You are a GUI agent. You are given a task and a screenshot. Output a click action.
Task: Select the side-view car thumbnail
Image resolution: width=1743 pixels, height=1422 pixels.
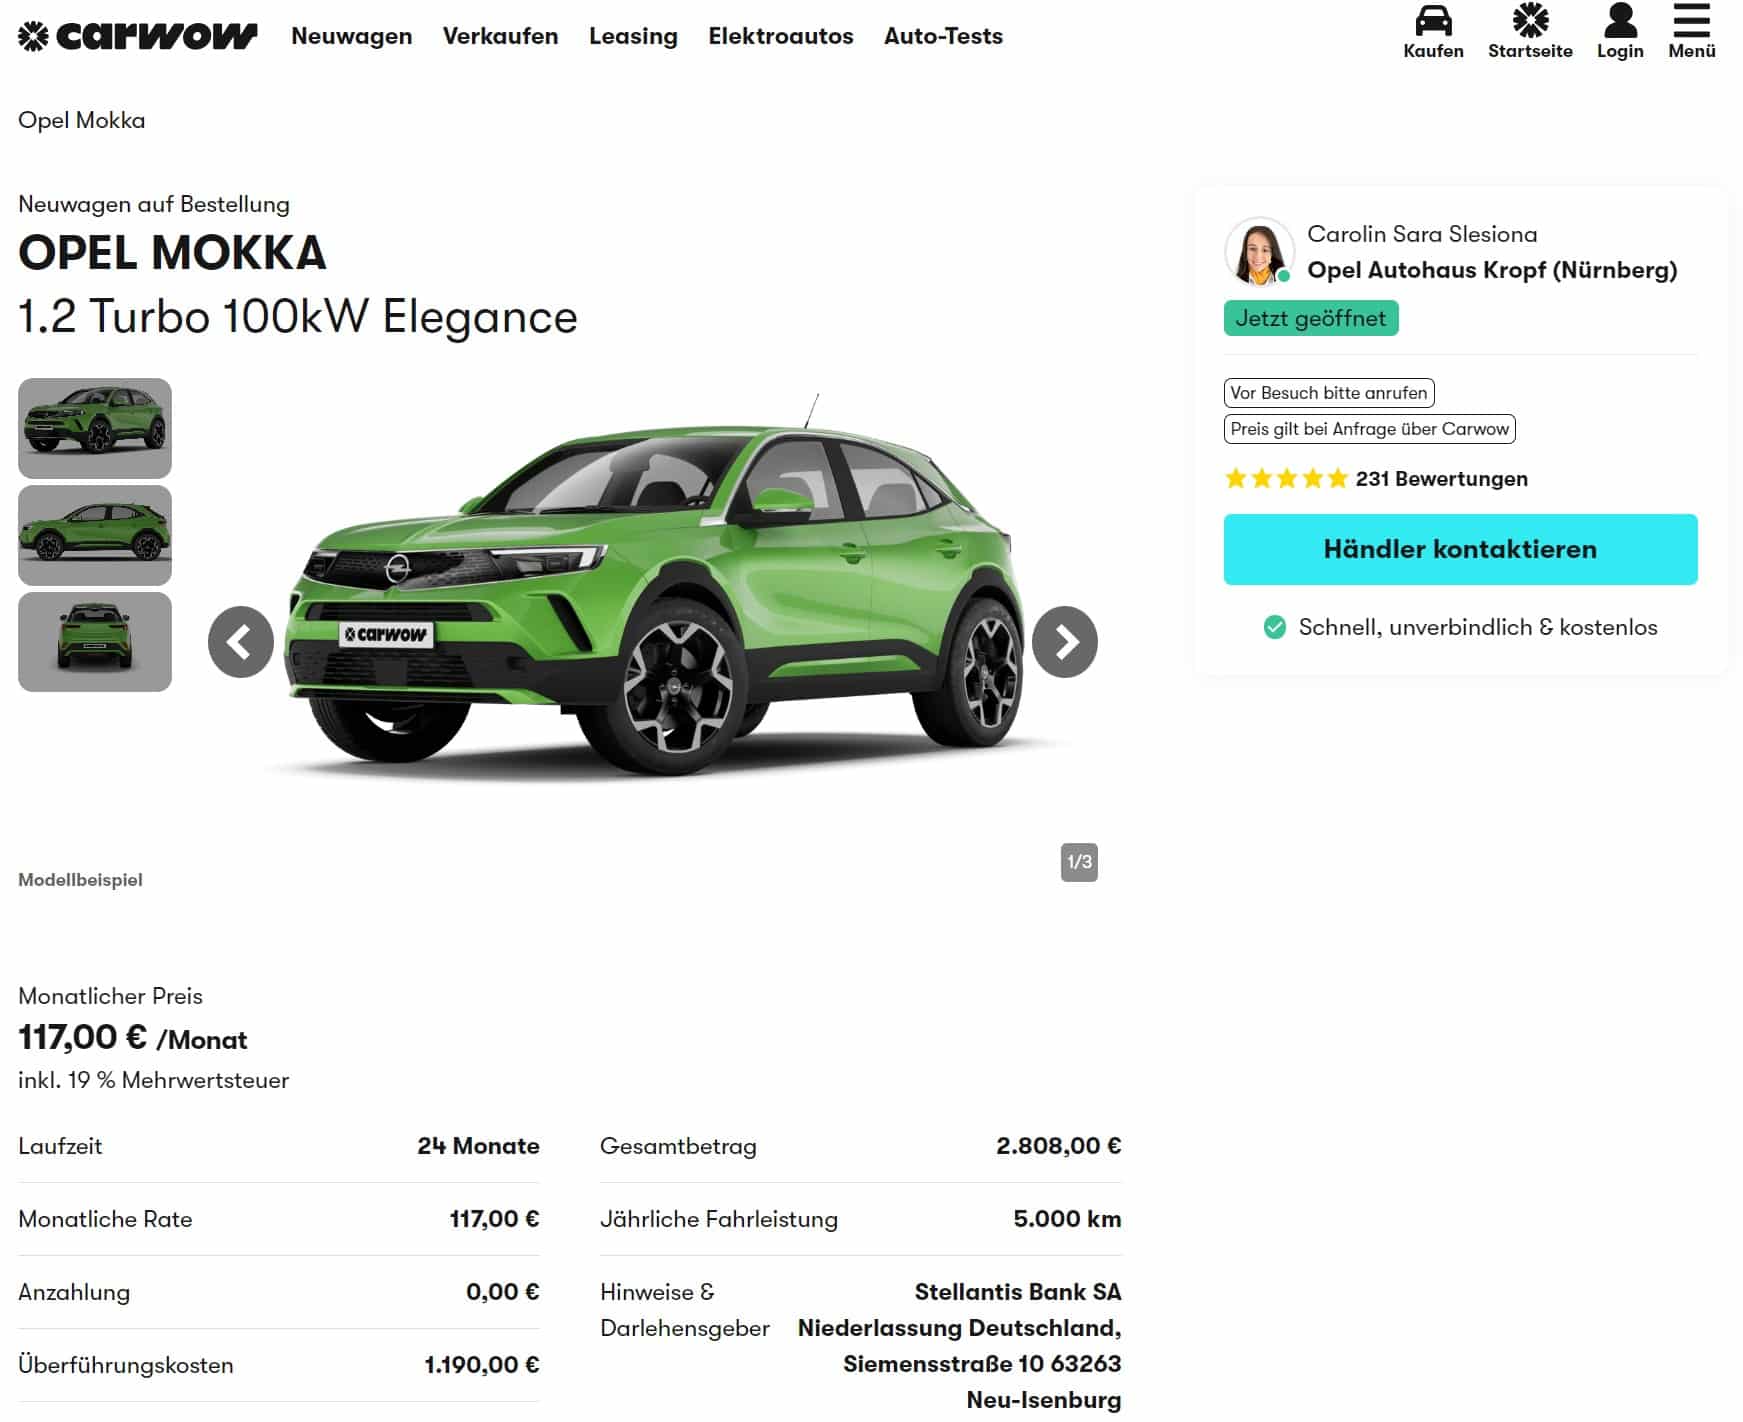click(x=95, y=535)
